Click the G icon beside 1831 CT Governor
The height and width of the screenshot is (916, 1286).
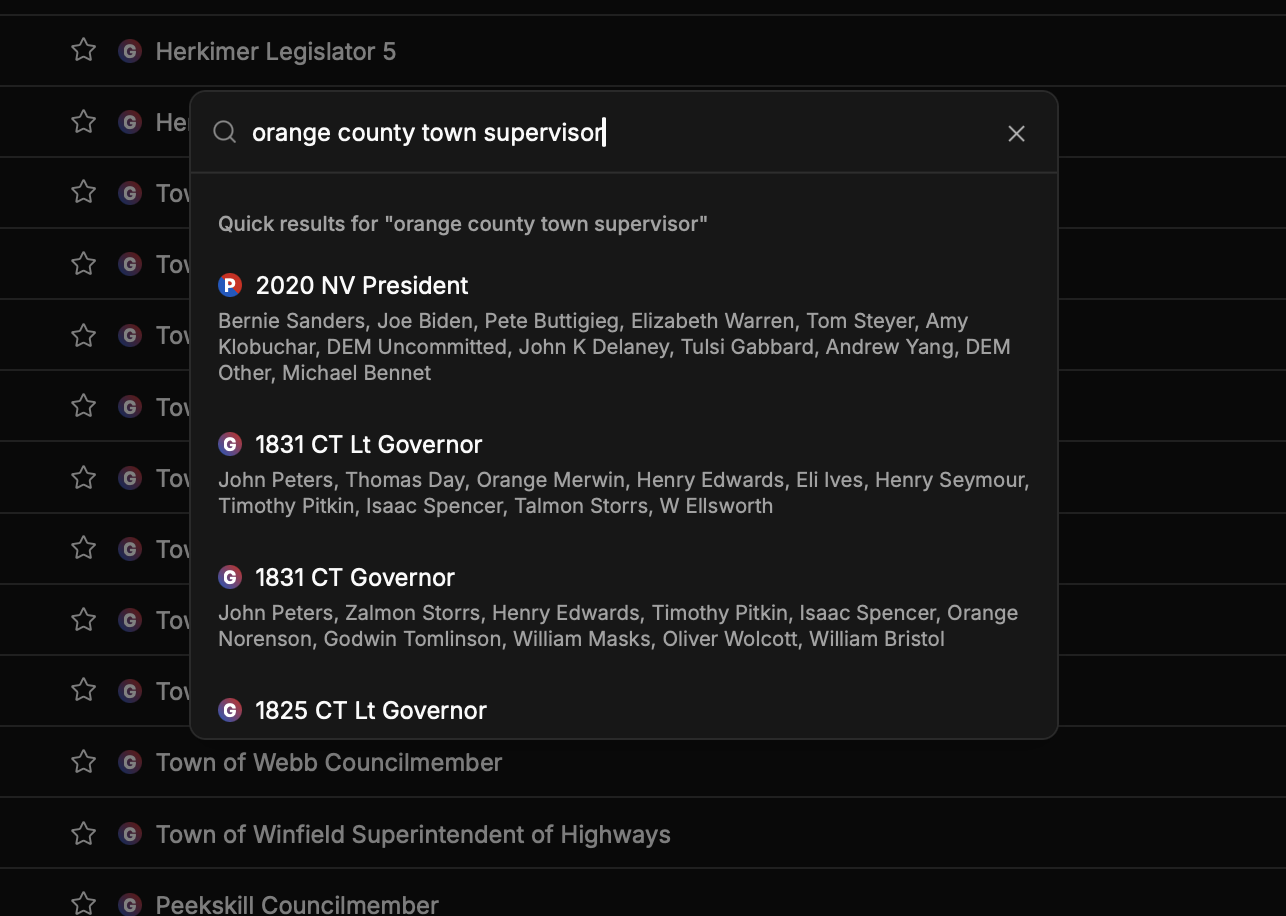230,578
